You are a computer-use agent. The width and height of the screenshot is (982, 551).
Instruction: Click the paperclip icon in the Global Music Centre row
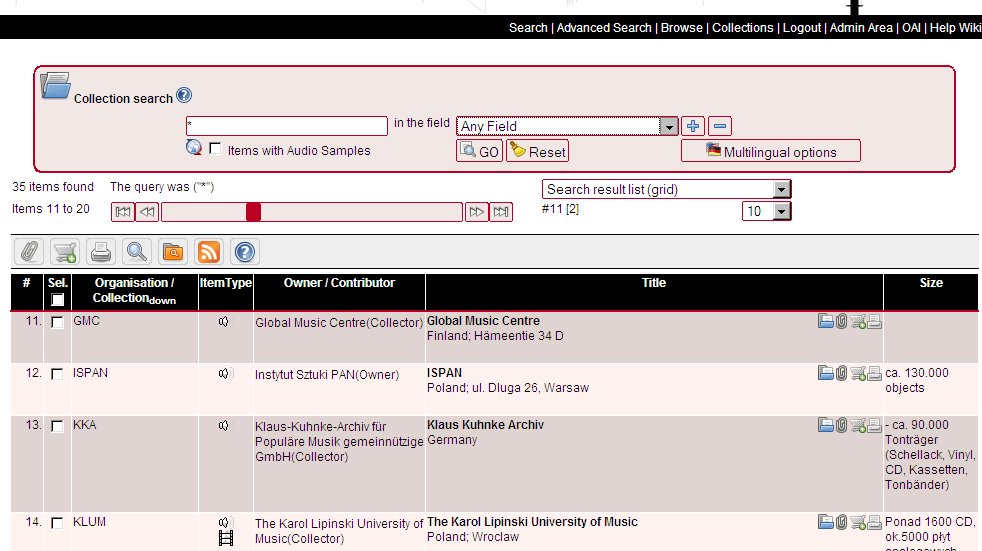841,321
